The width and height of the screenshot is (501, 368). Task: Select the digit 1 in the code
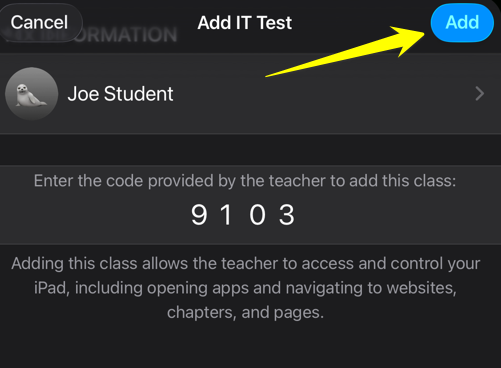coord(226,215)
